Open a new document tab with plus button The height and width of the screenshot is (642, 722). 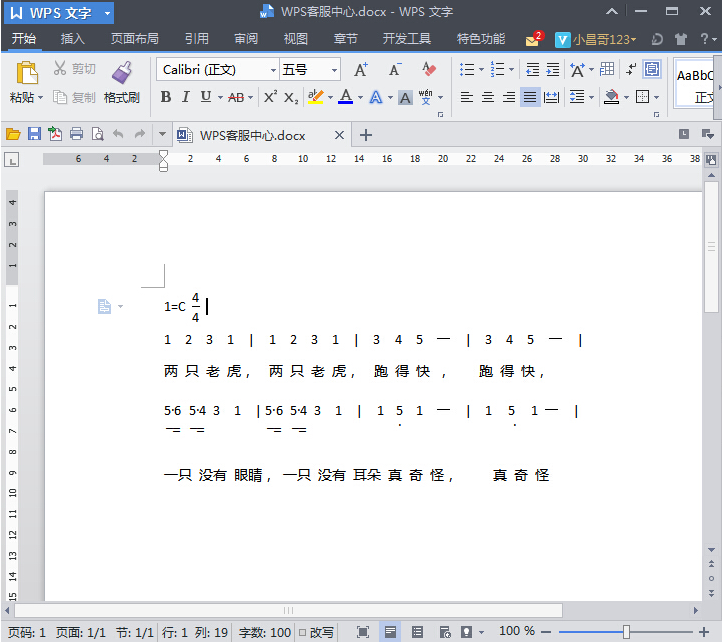[366, 135]
